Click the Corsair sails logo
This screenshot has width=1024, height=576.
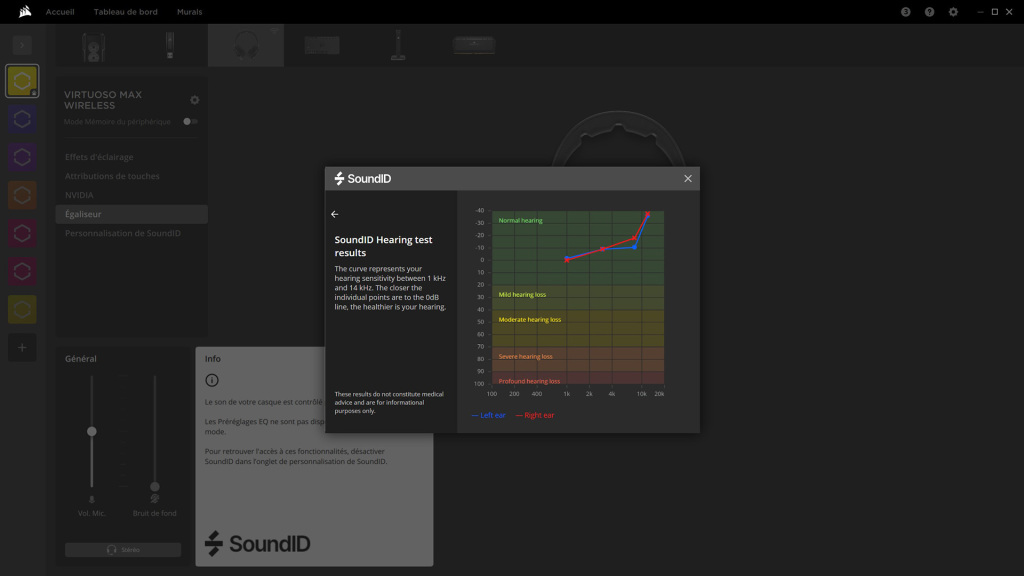point(25,11)
